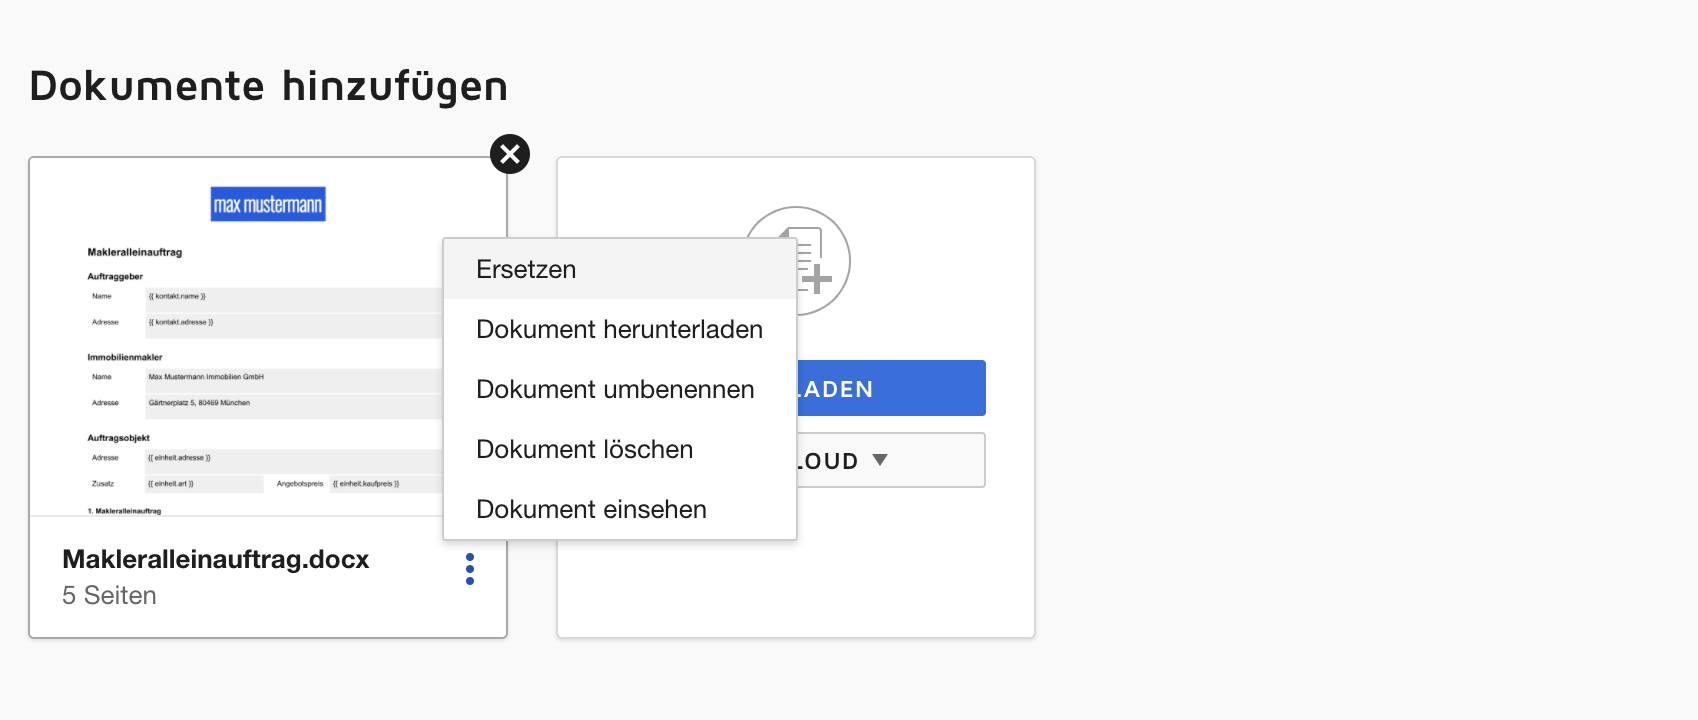
Task: Click the Makleralleinauftrag.docx file name
Action: pyautogui.click(x=216, y=559)
